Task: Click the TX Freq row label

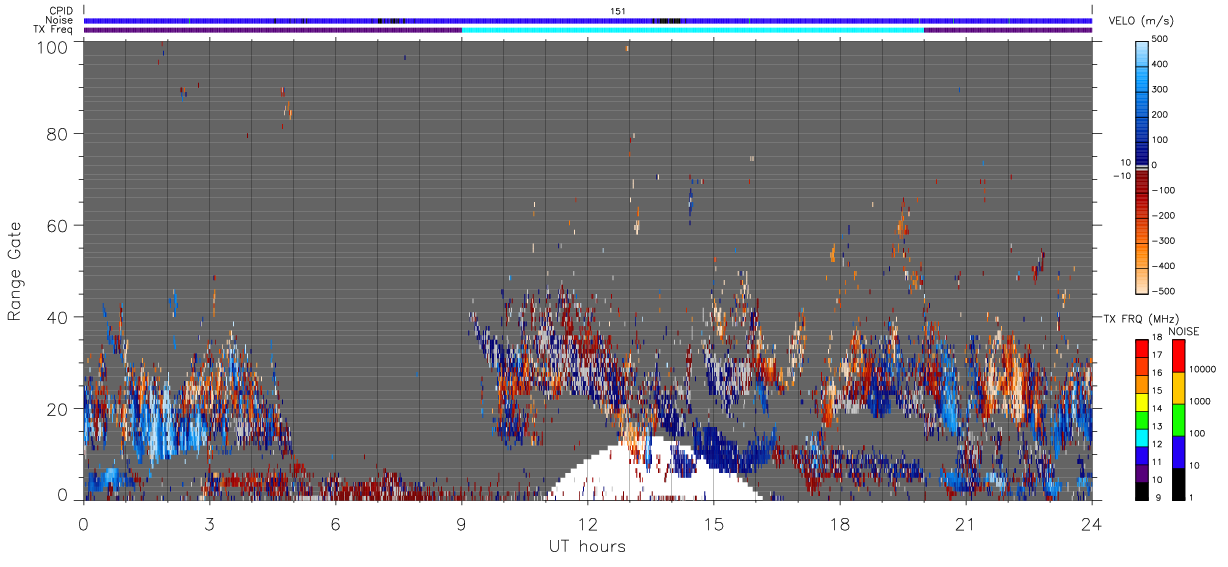Action: 53,29
